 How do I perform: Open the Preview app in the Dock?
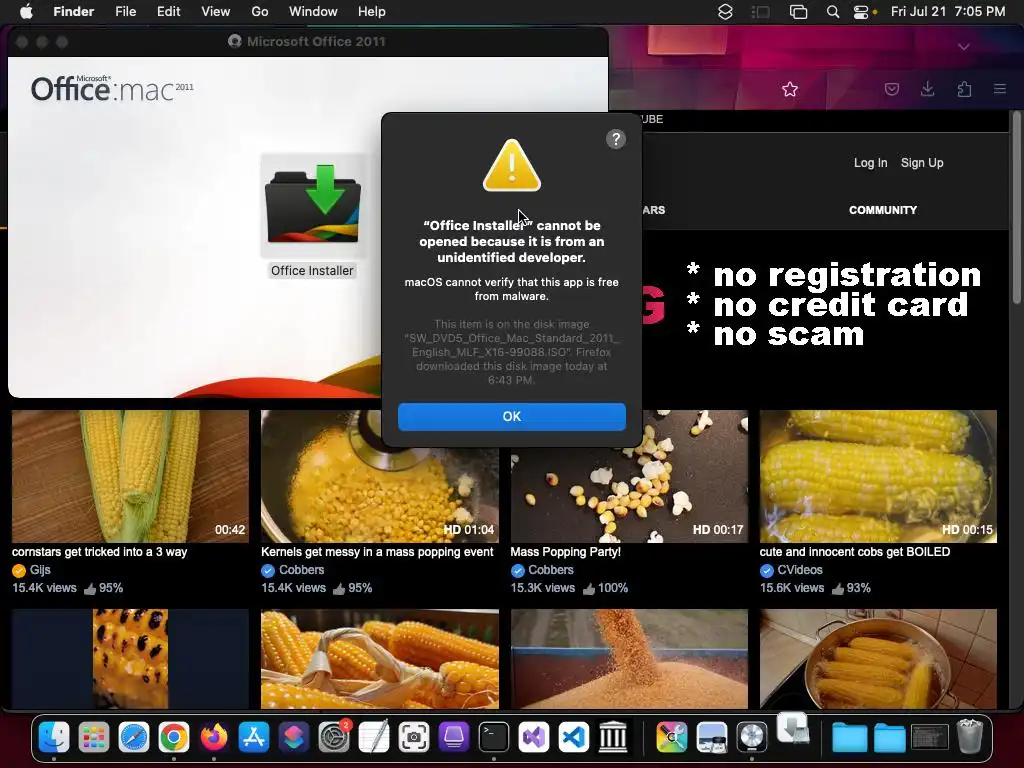[711, 737]
